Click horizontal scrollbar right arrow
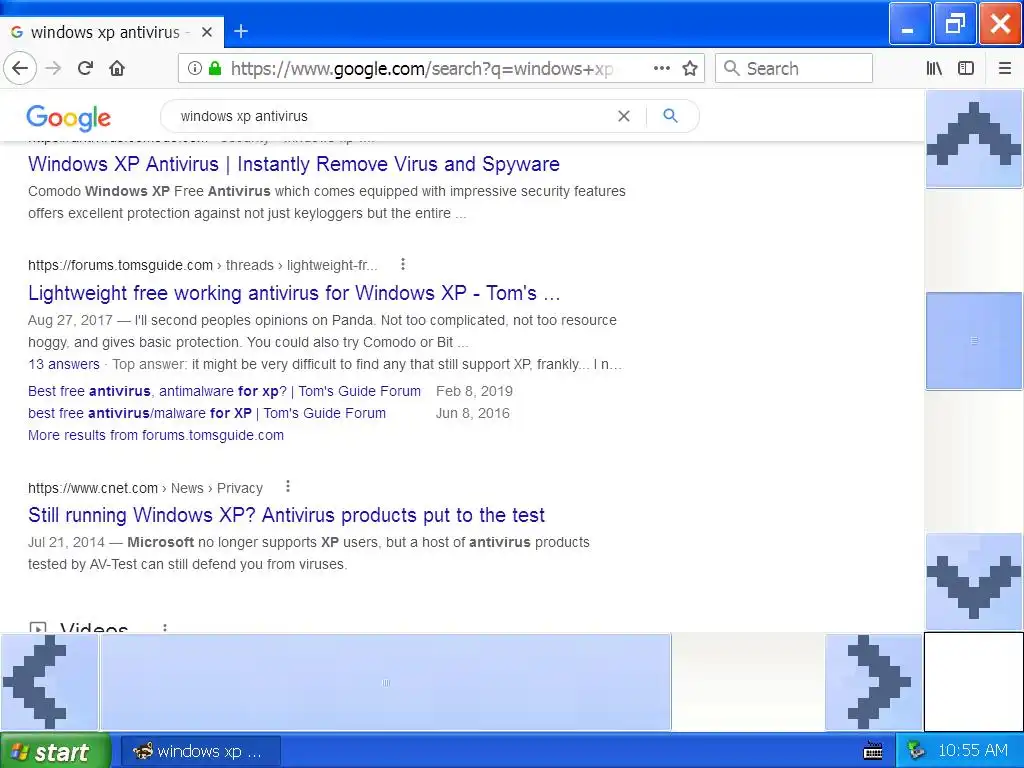1024x768 pixels. click(874, 682)
